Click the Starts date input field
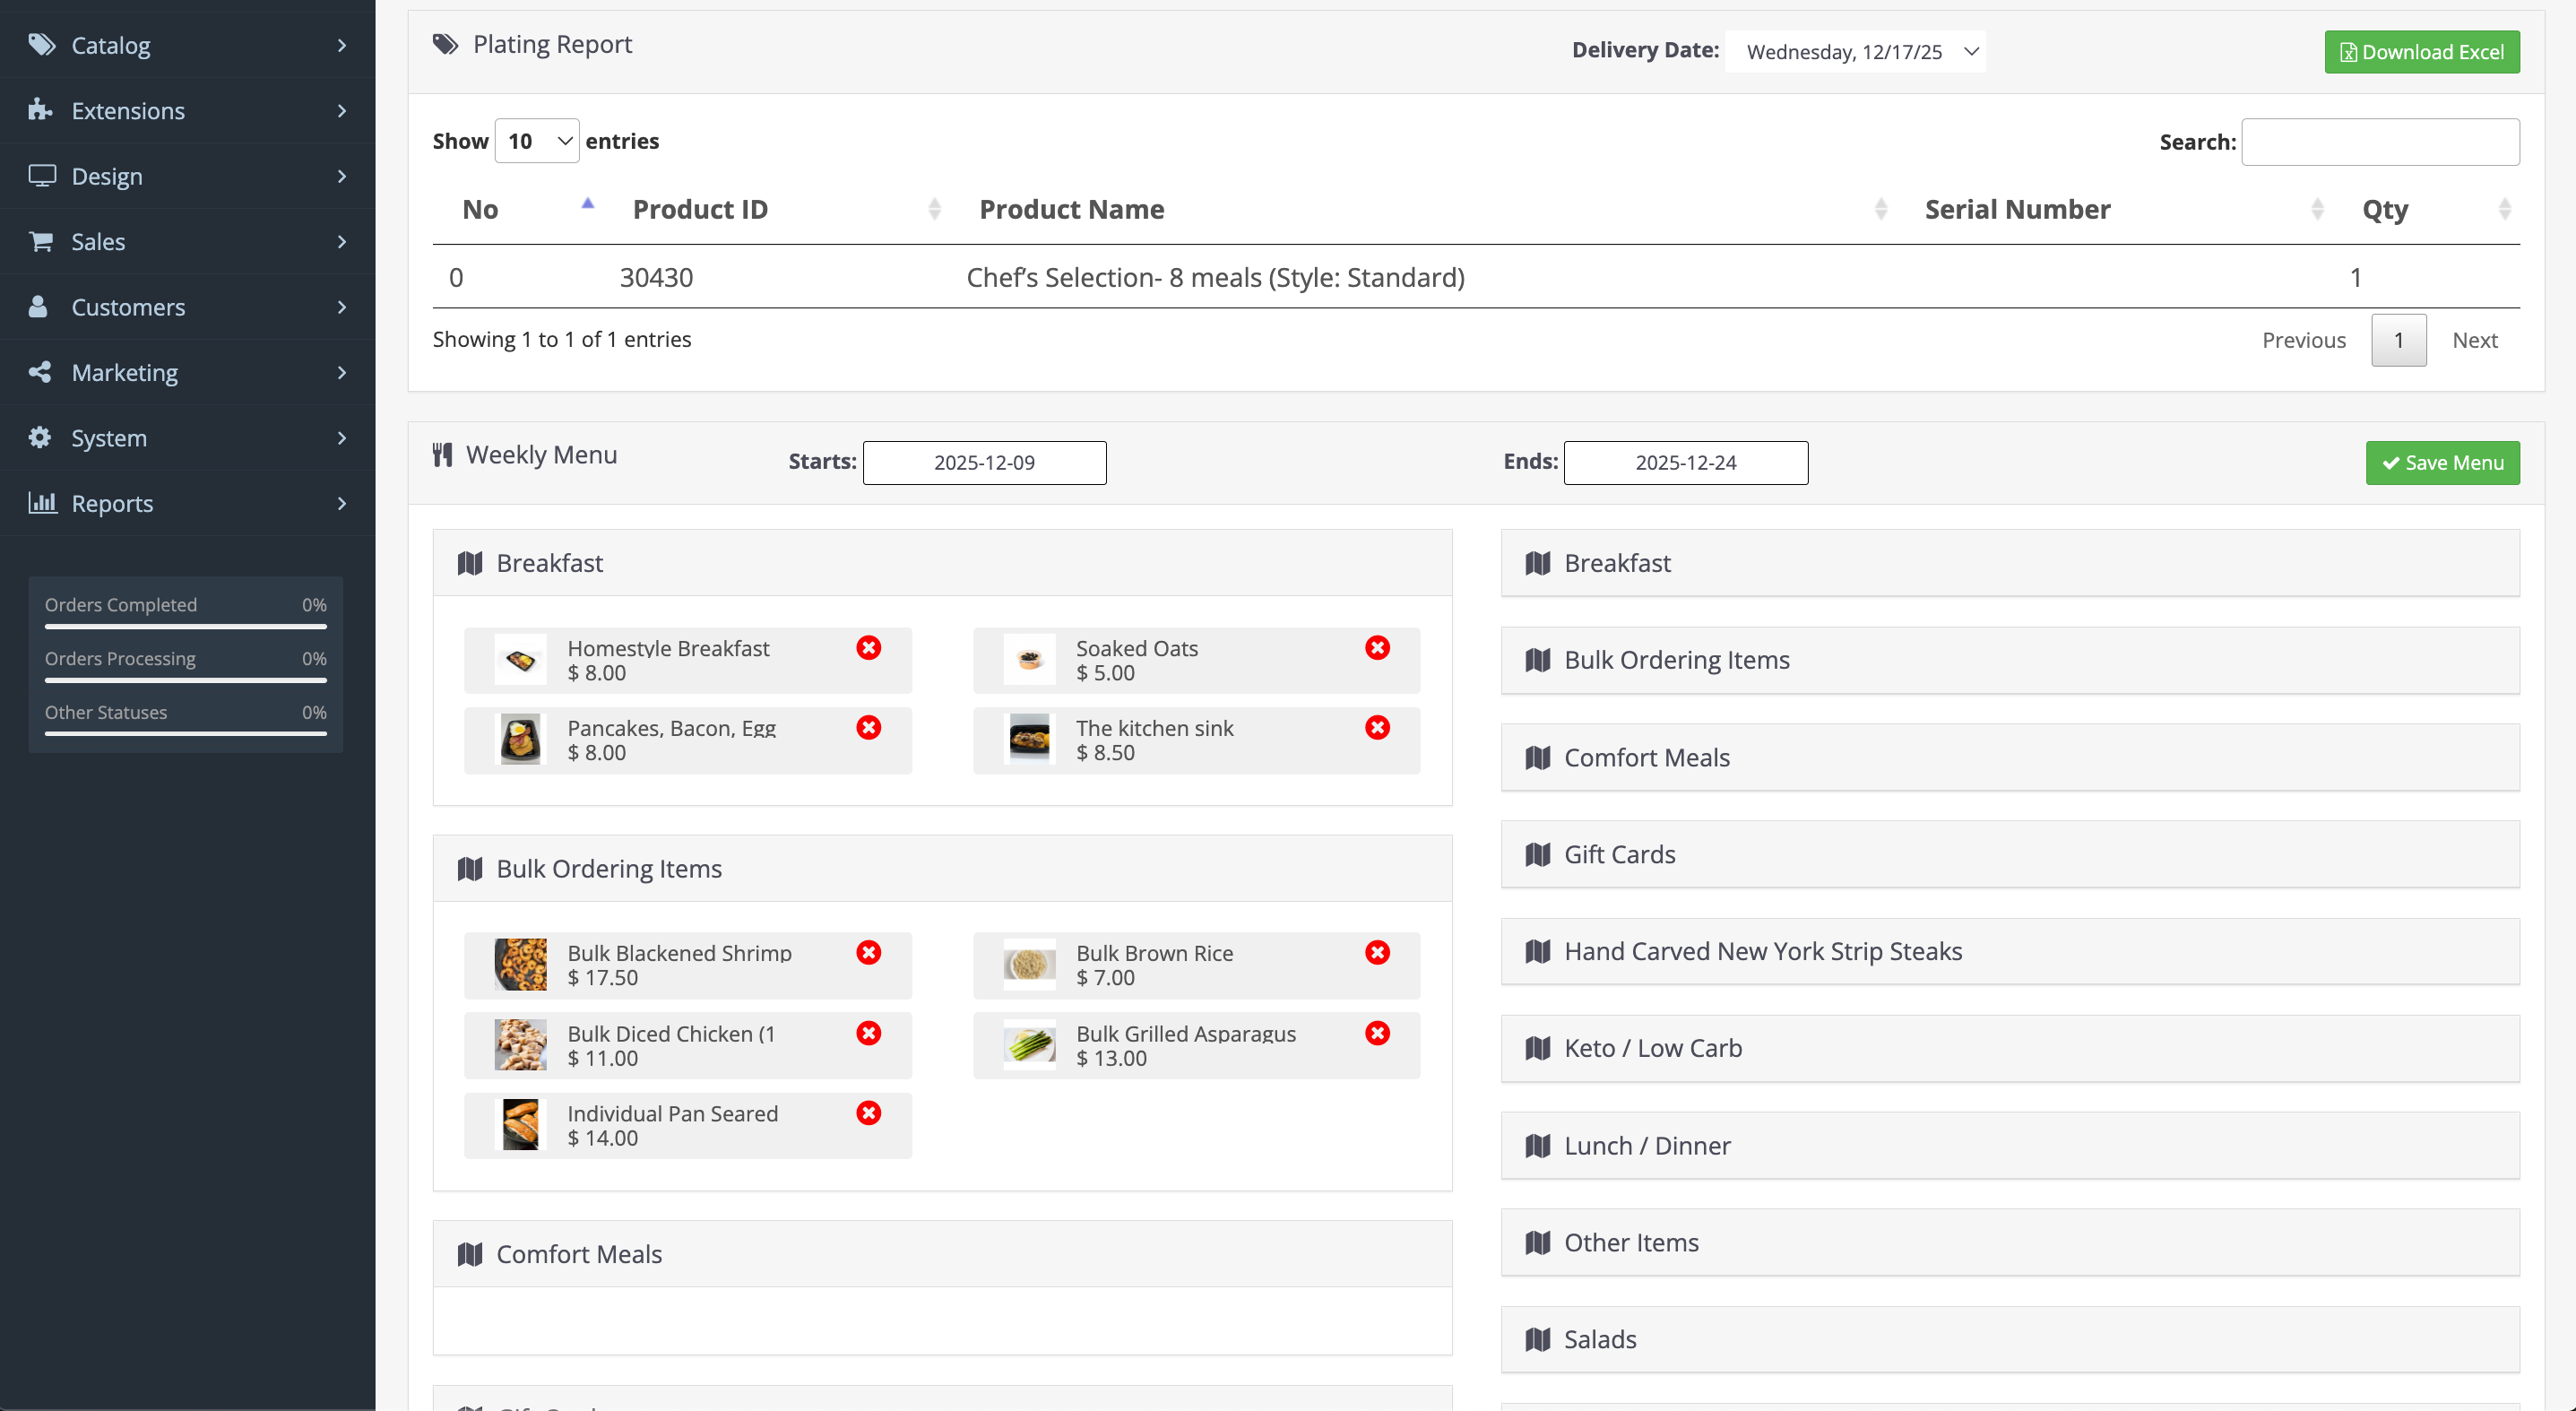2576x1411 pixels. [984, 463]
